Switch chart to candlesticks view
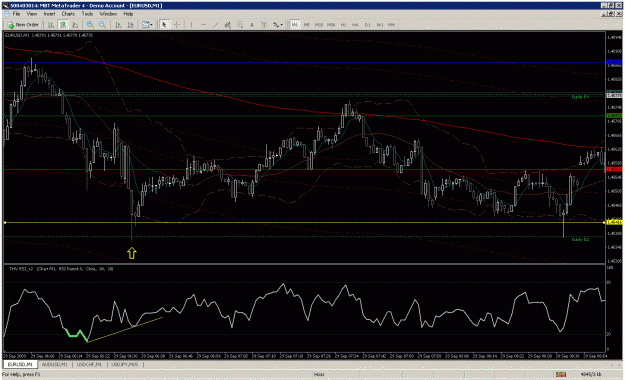 [63, 25]
